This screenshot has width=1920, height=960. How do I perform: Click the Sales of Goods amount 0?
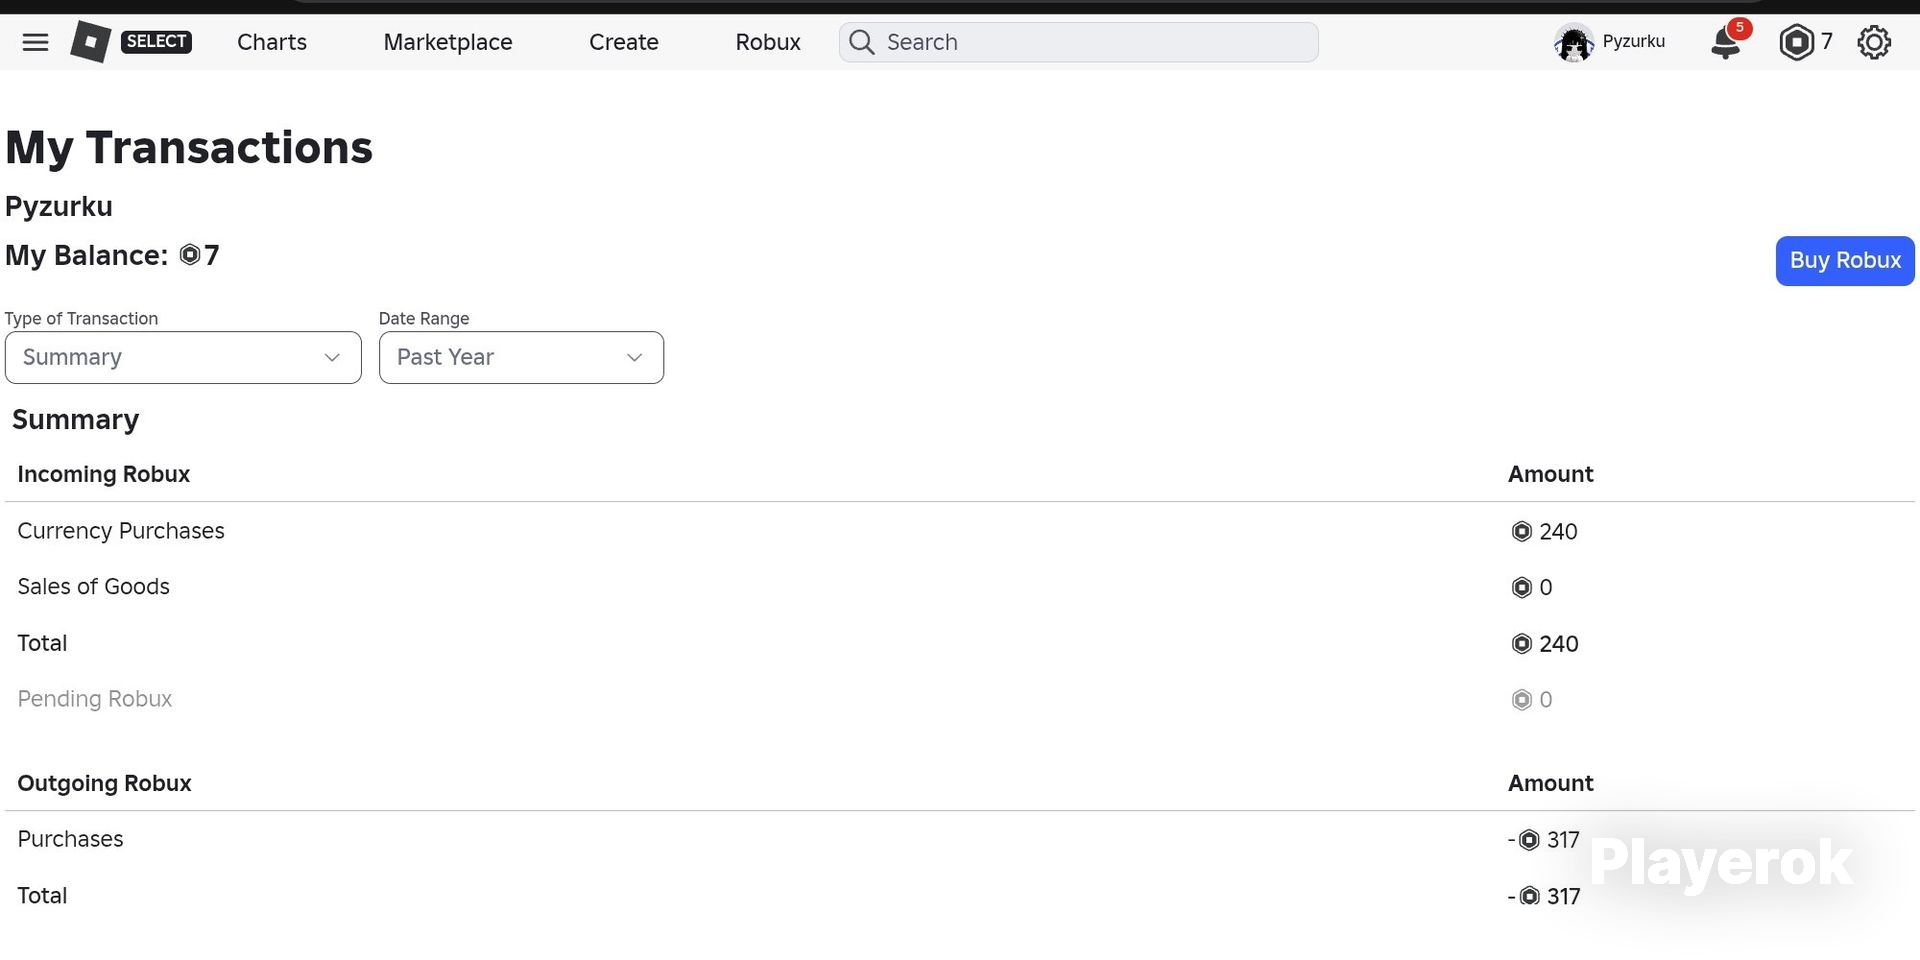[1546, 587]
